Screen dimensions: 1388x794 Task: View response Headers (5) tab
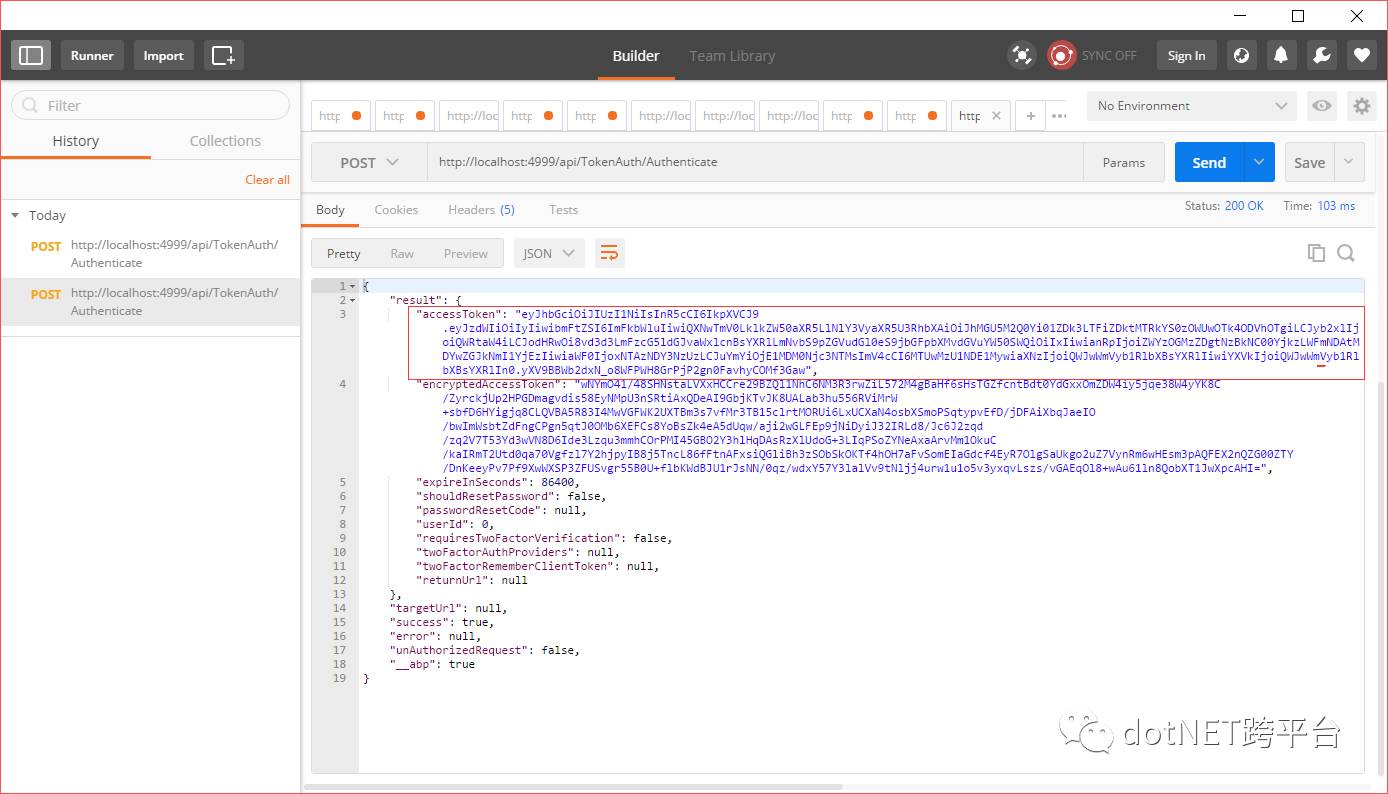481,209
